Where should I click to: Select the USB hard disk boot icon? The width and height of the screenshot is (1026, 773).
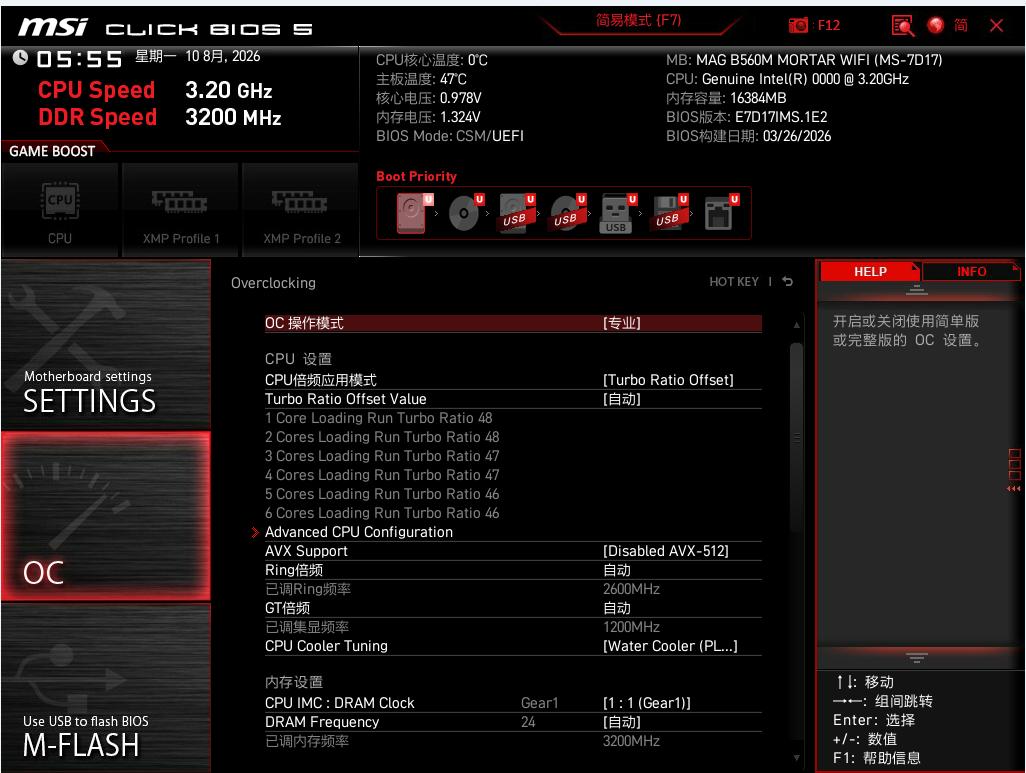tap(516, 213)
